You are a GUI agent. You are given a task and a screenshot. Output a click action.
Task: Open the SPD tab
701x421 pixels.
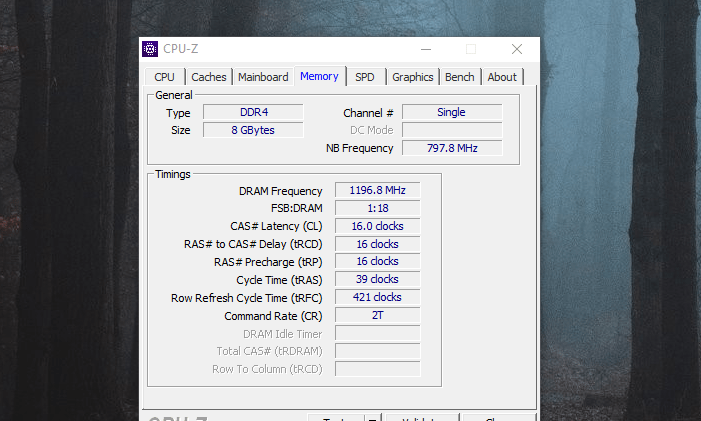pos(365,77)
